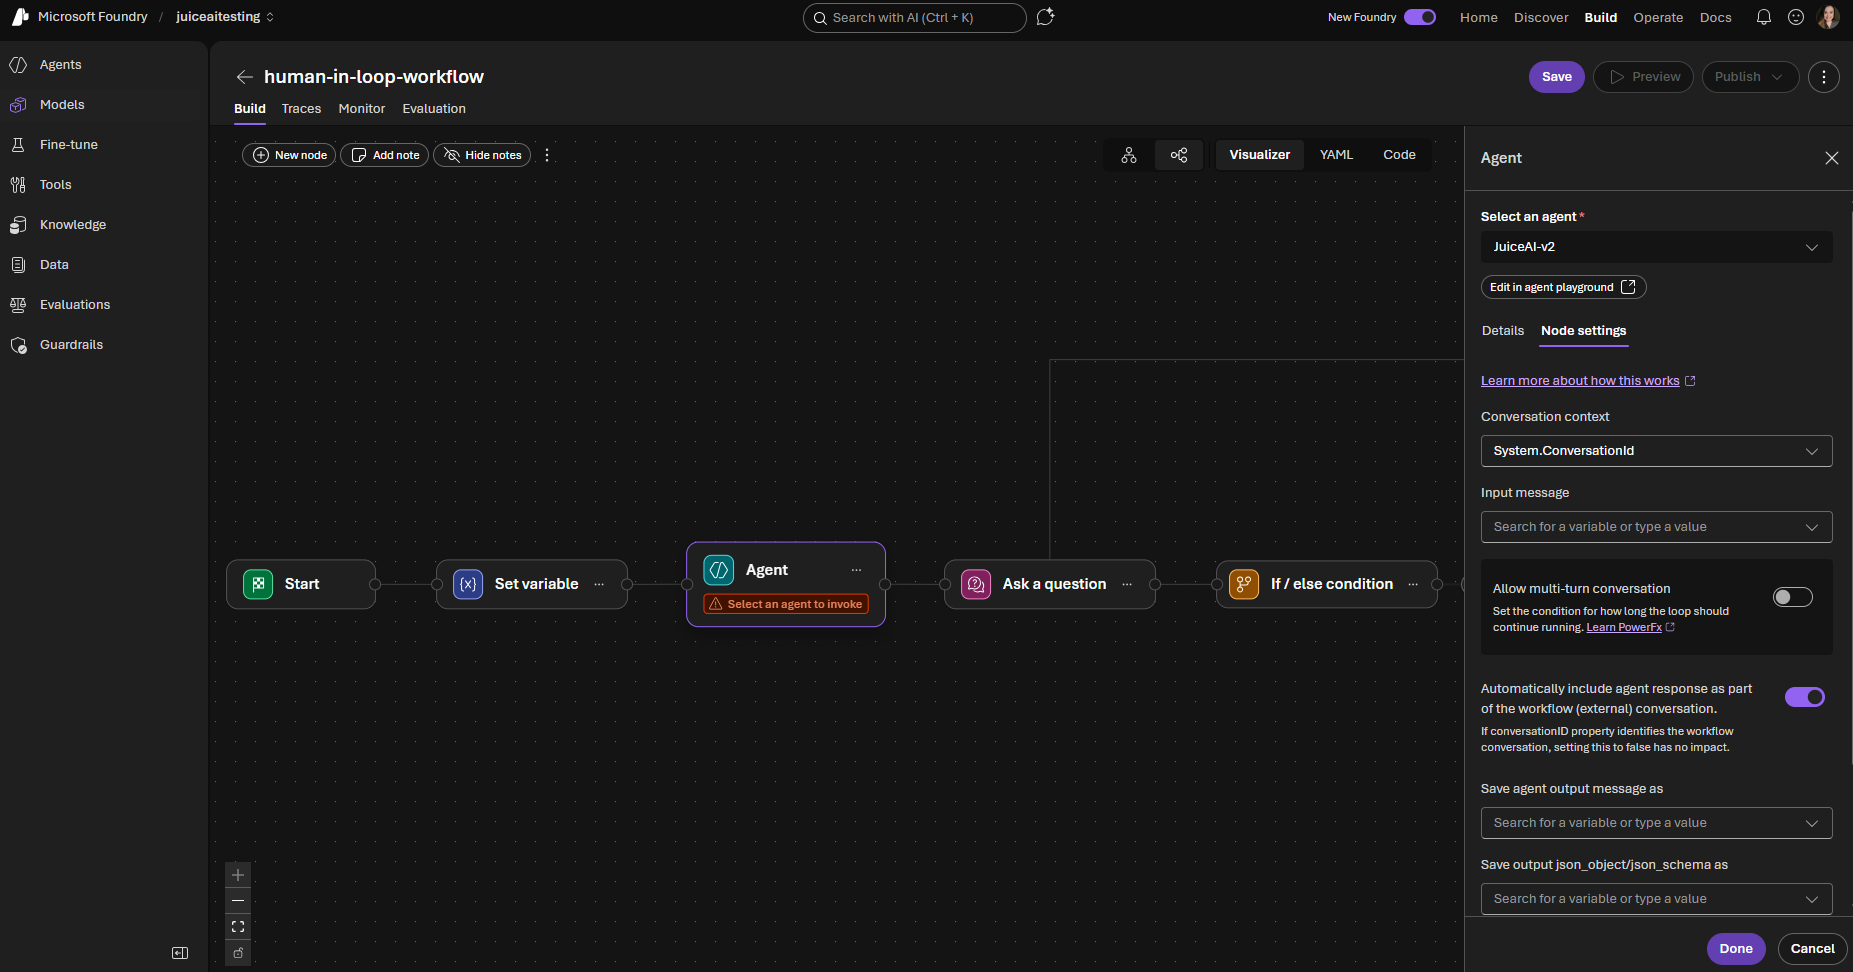
Task: Open the juiceaitesting project switcher
Action: [x=225, y=17]
